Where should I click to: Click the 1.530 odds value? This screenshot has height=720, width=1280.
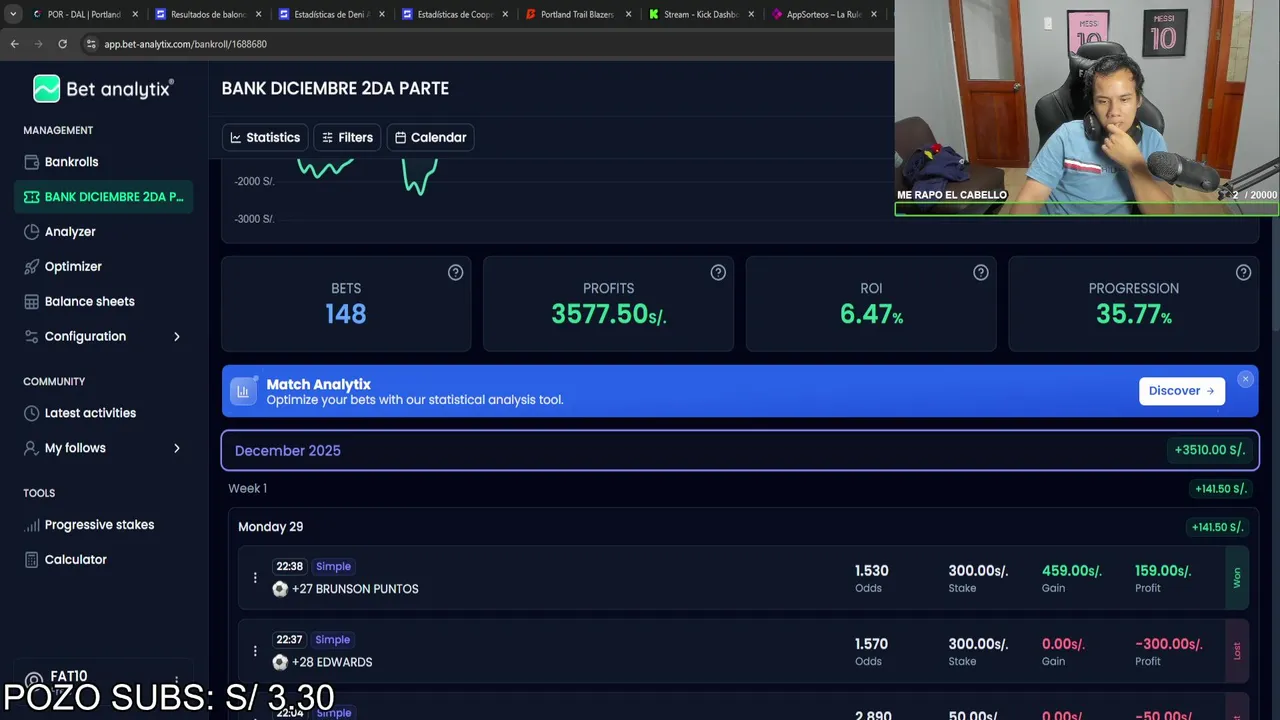871,571
